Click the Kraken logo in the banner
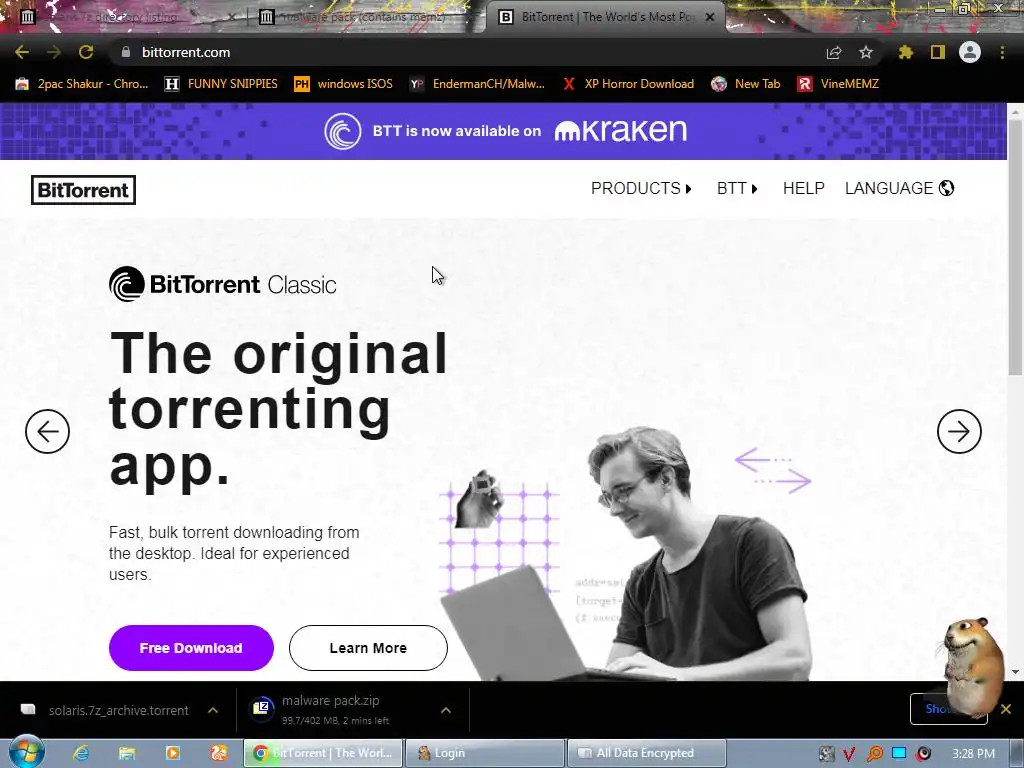This screenshot has height=768, width=1024. pos(620,131)
